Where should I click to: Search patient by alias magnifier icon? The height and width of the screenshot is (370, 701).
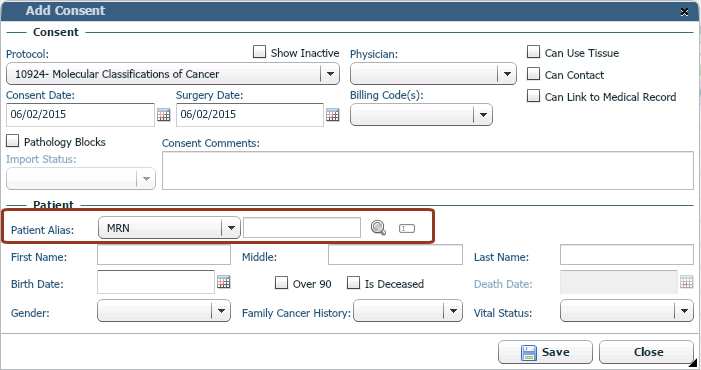(x=378, y=228)
